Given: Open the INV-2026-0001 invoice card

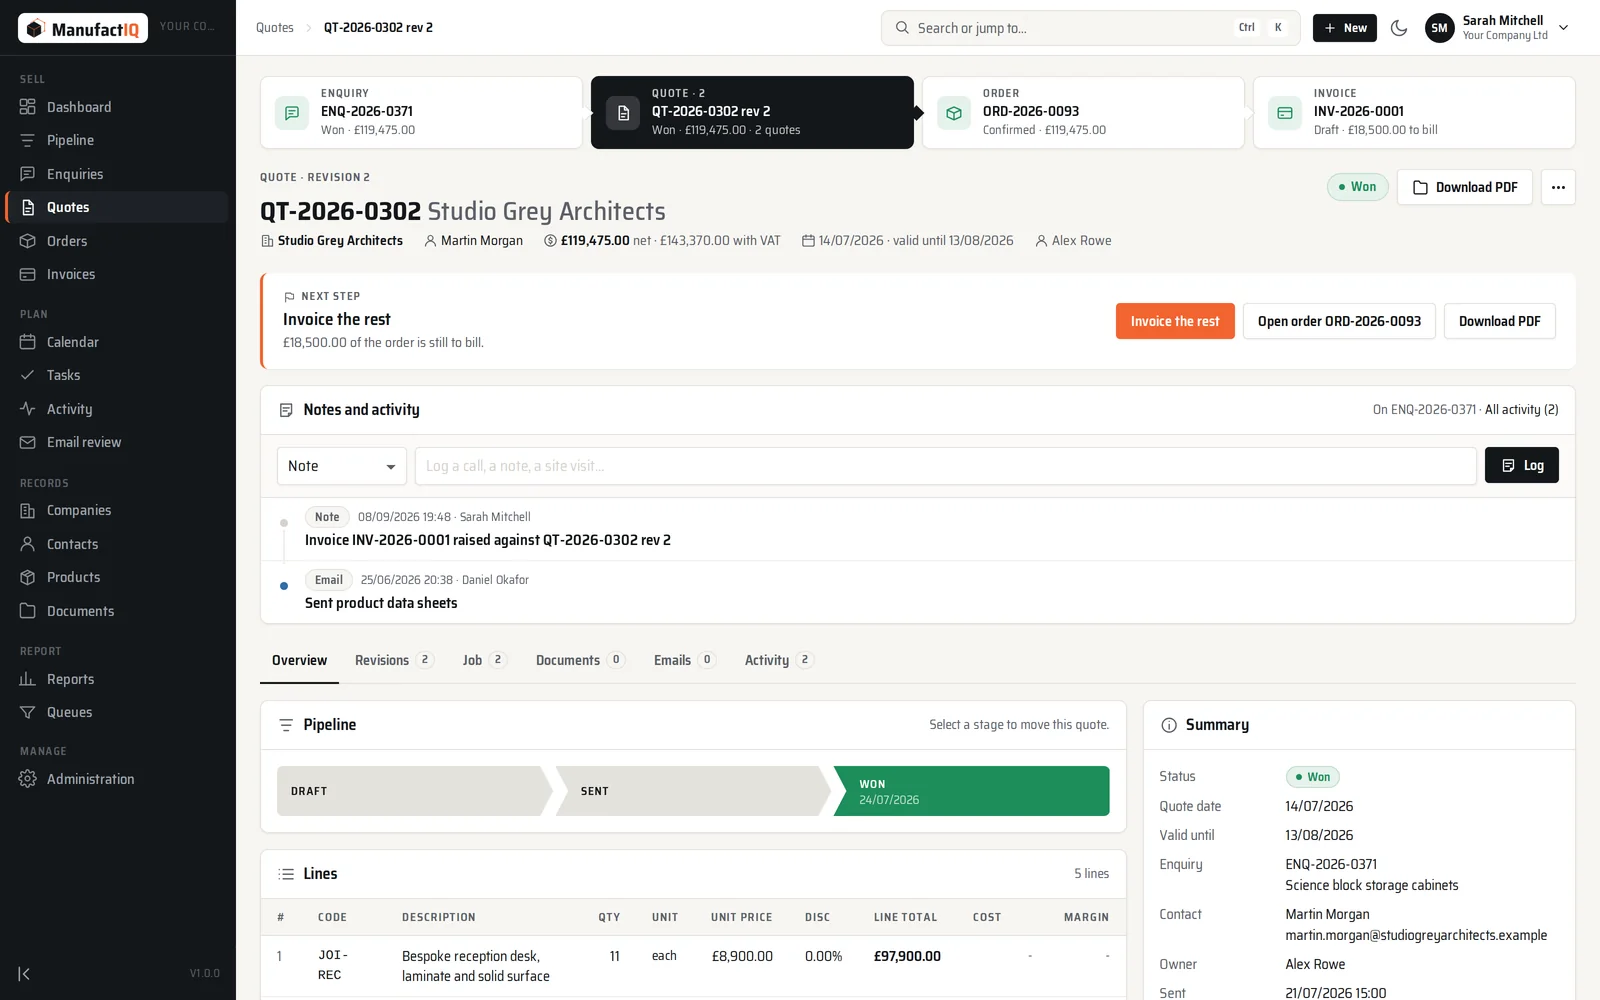Looking at the screenshot, I should point(1414,112).
